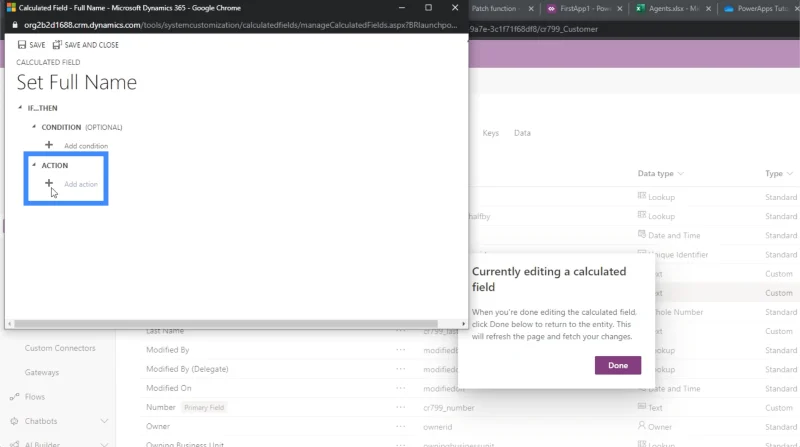Open Flows in the left navigation
Viewport: 800px width, 447px height.
(35, 396)
